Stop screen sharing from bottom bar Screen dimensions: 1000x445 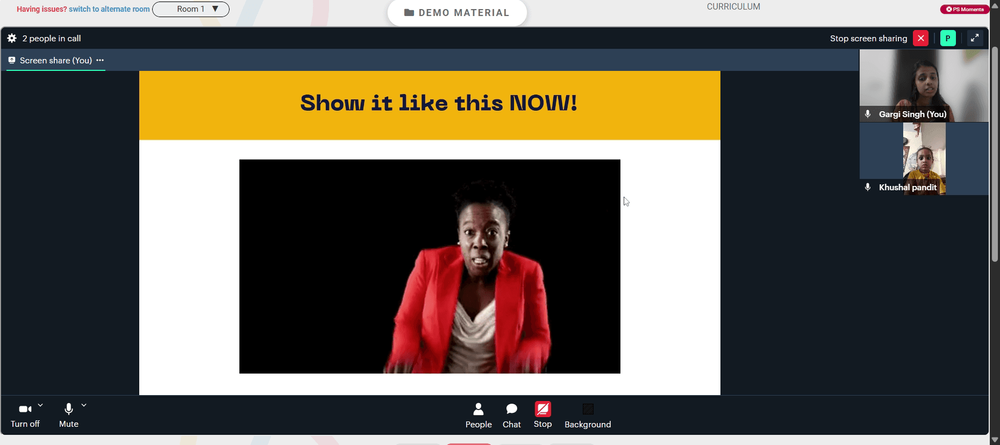[x=543, y=415]
